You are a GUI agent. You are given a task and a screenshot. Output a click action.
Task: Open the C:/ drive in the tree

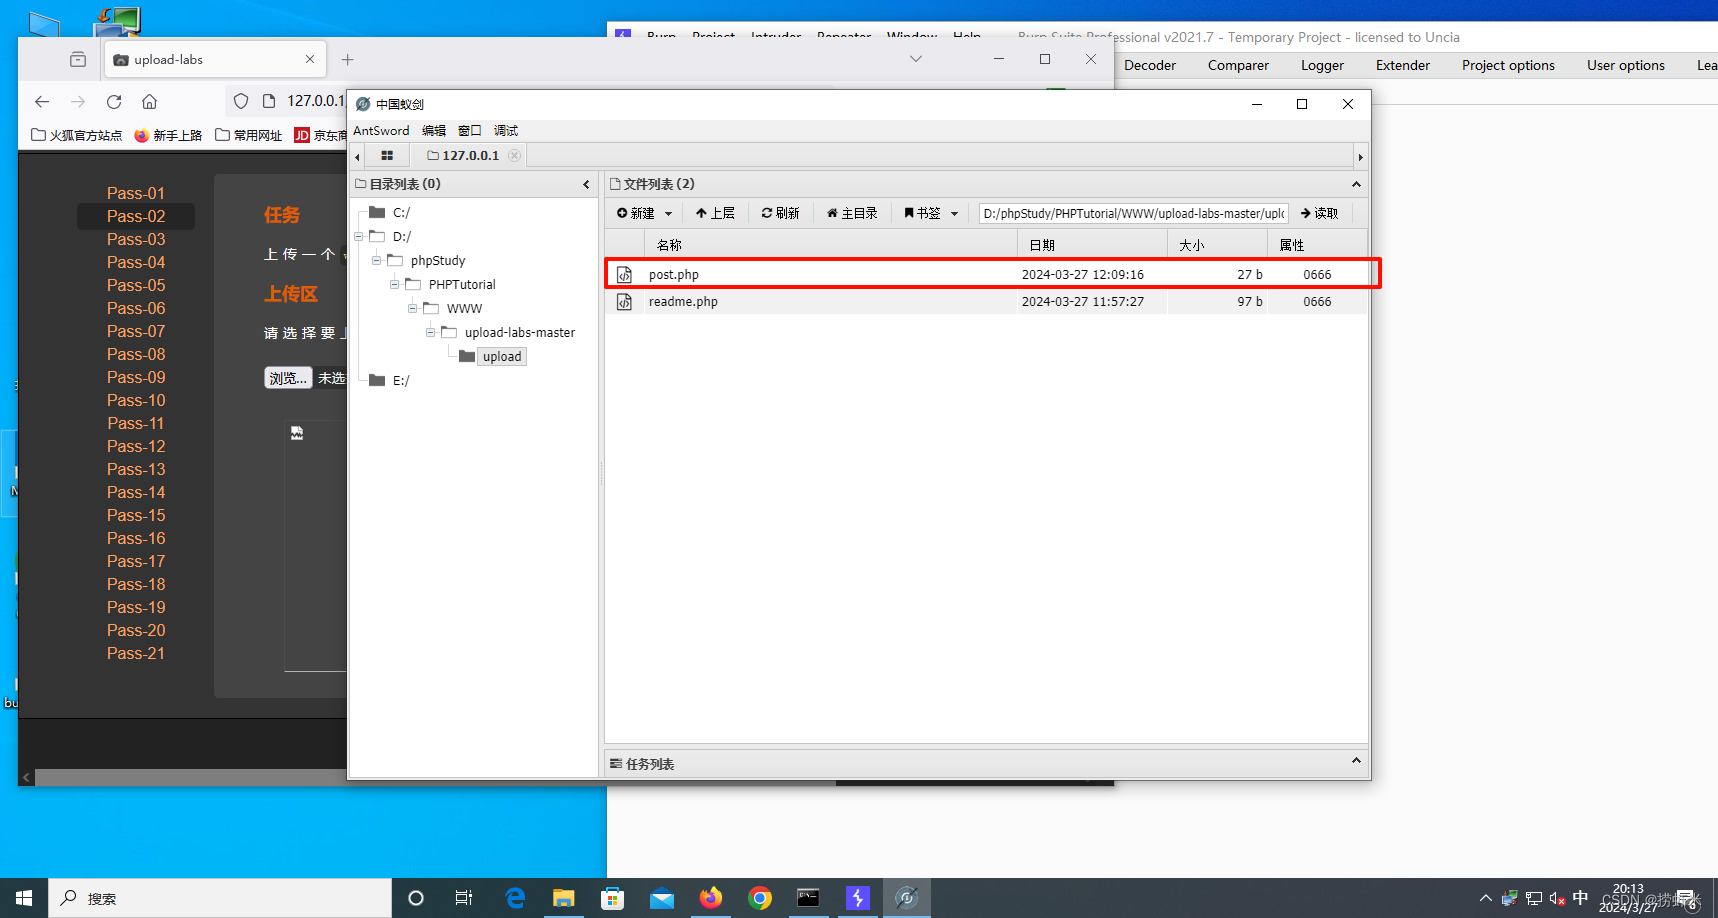[x=401, y=212]
